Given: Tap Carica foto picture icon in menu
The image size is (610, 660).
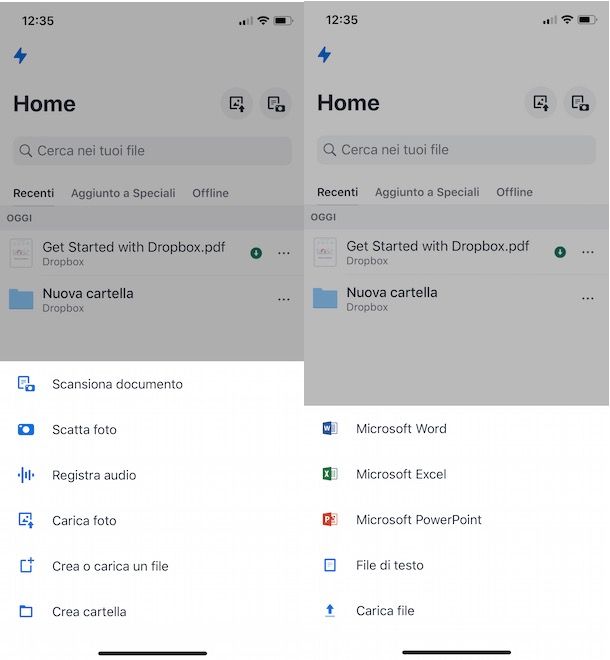Looking at the screenshot, I should pos(26,521).
